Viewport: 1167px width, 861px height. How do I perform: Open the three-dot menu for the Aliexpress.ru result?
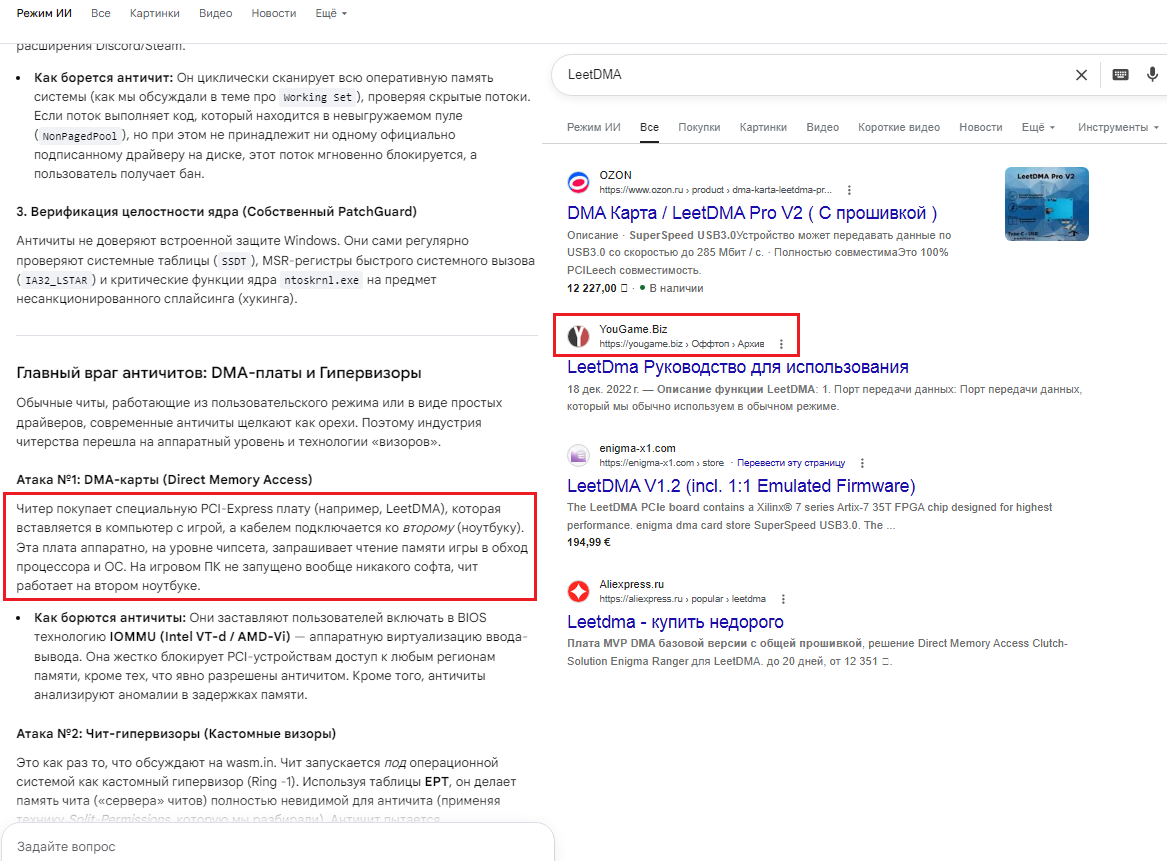pyautogui.click(x=783, y=599)
